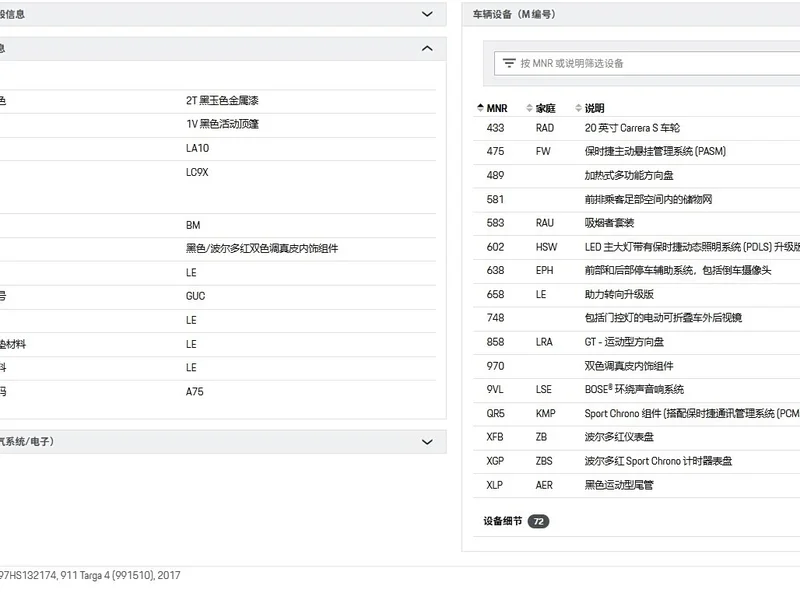Select the LED 主大灯 PDLS equipment description
Viewport: 800px width, 600px height.
coord(692,247)
